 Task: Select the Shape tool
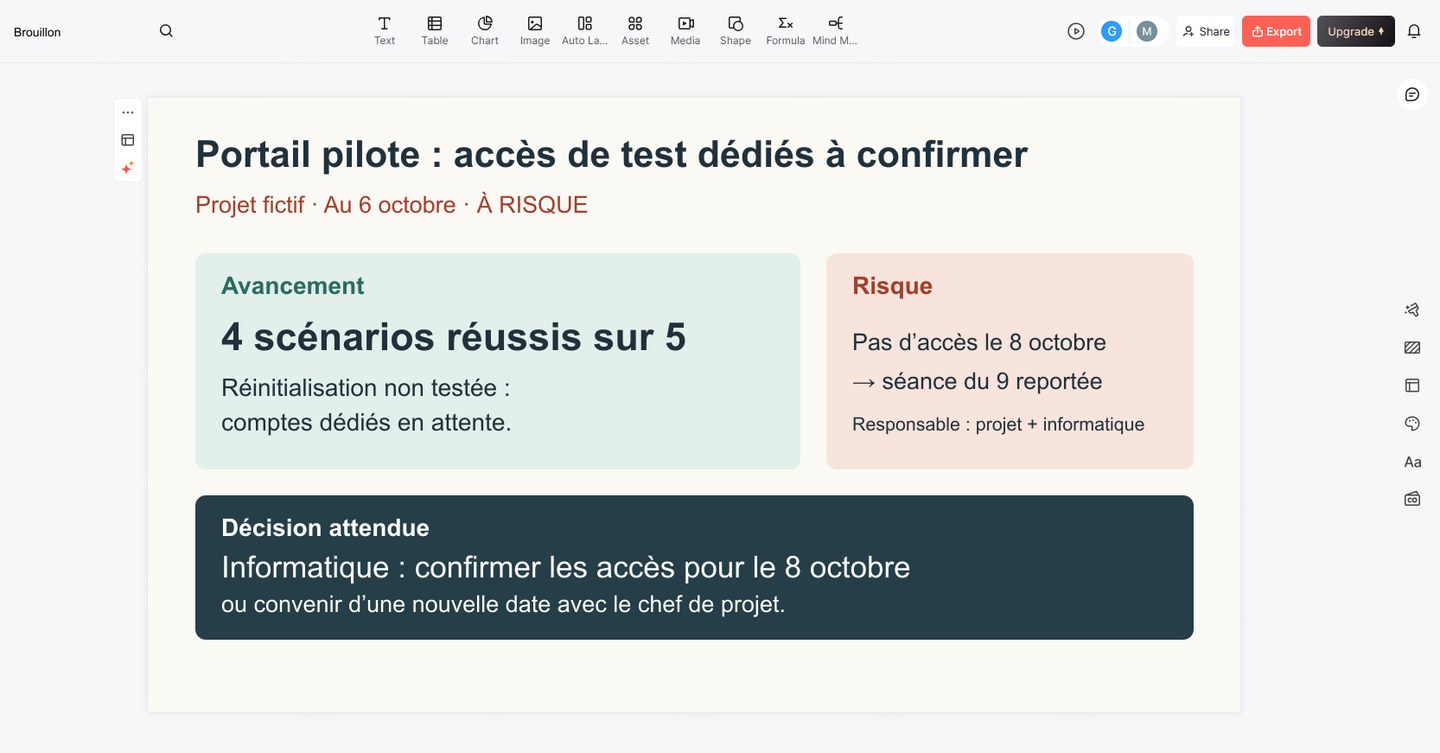[735, 31]
